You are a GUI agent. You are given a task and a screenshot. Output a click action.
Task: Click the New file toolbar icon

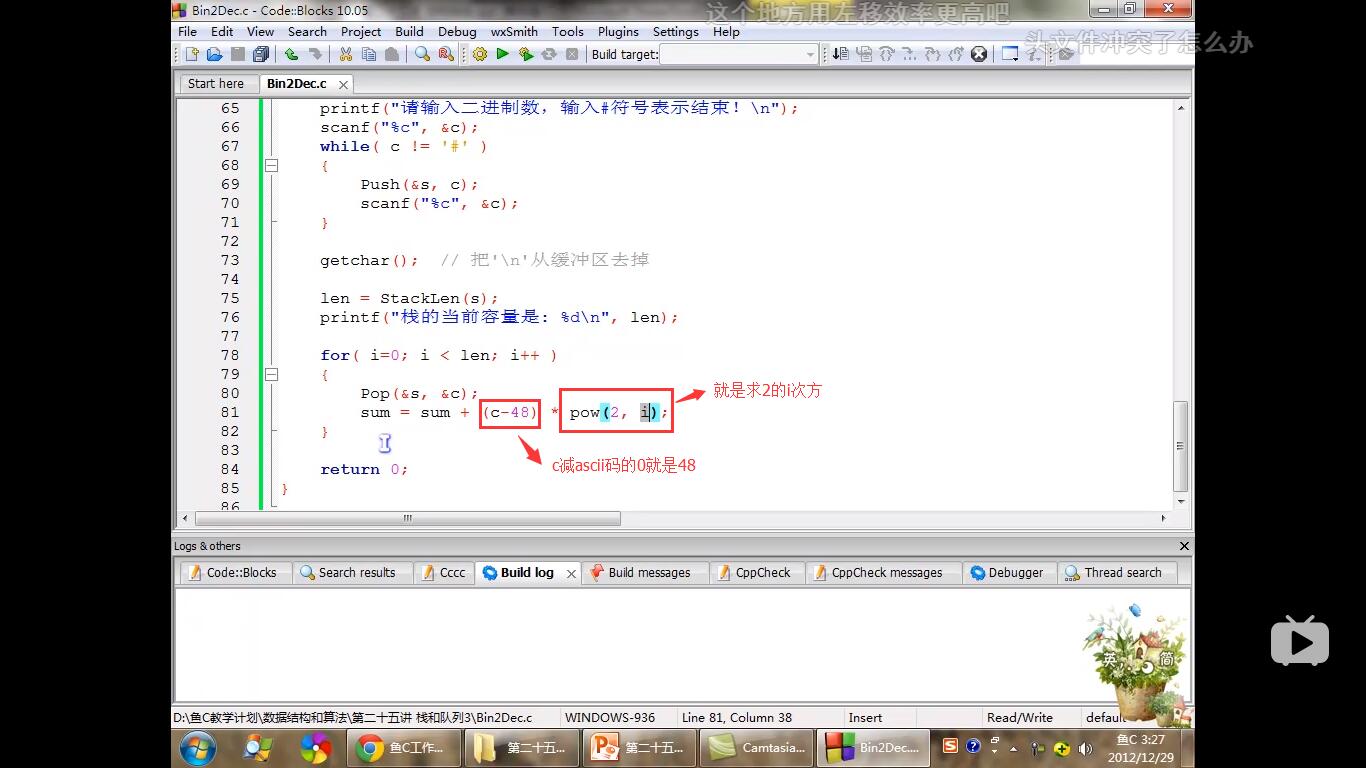(x=192, y=54)
